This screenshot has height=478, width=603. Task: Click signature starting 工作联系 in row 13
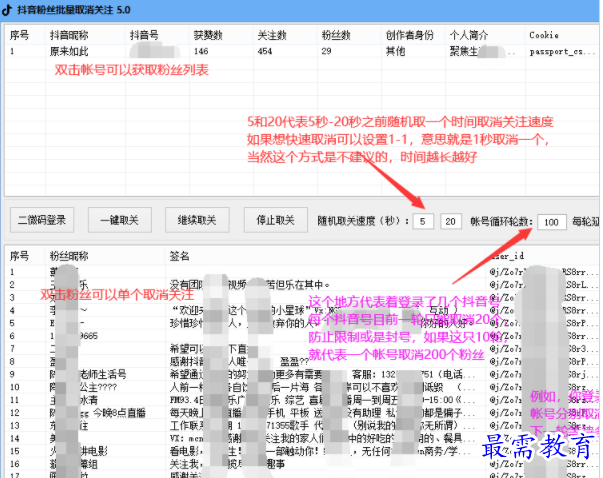(323, 426)
